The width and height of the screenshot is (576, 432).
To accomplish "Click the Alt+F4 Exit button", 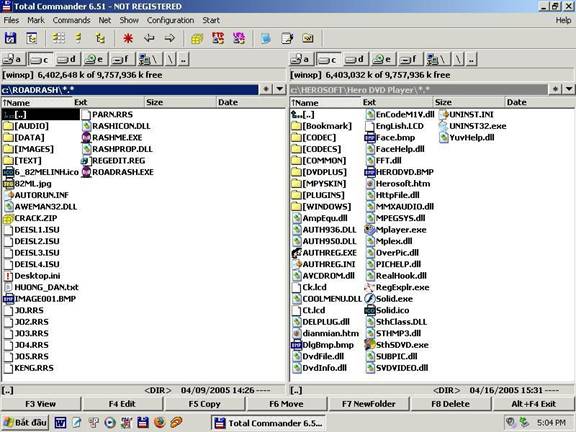I will coord(533,404).
